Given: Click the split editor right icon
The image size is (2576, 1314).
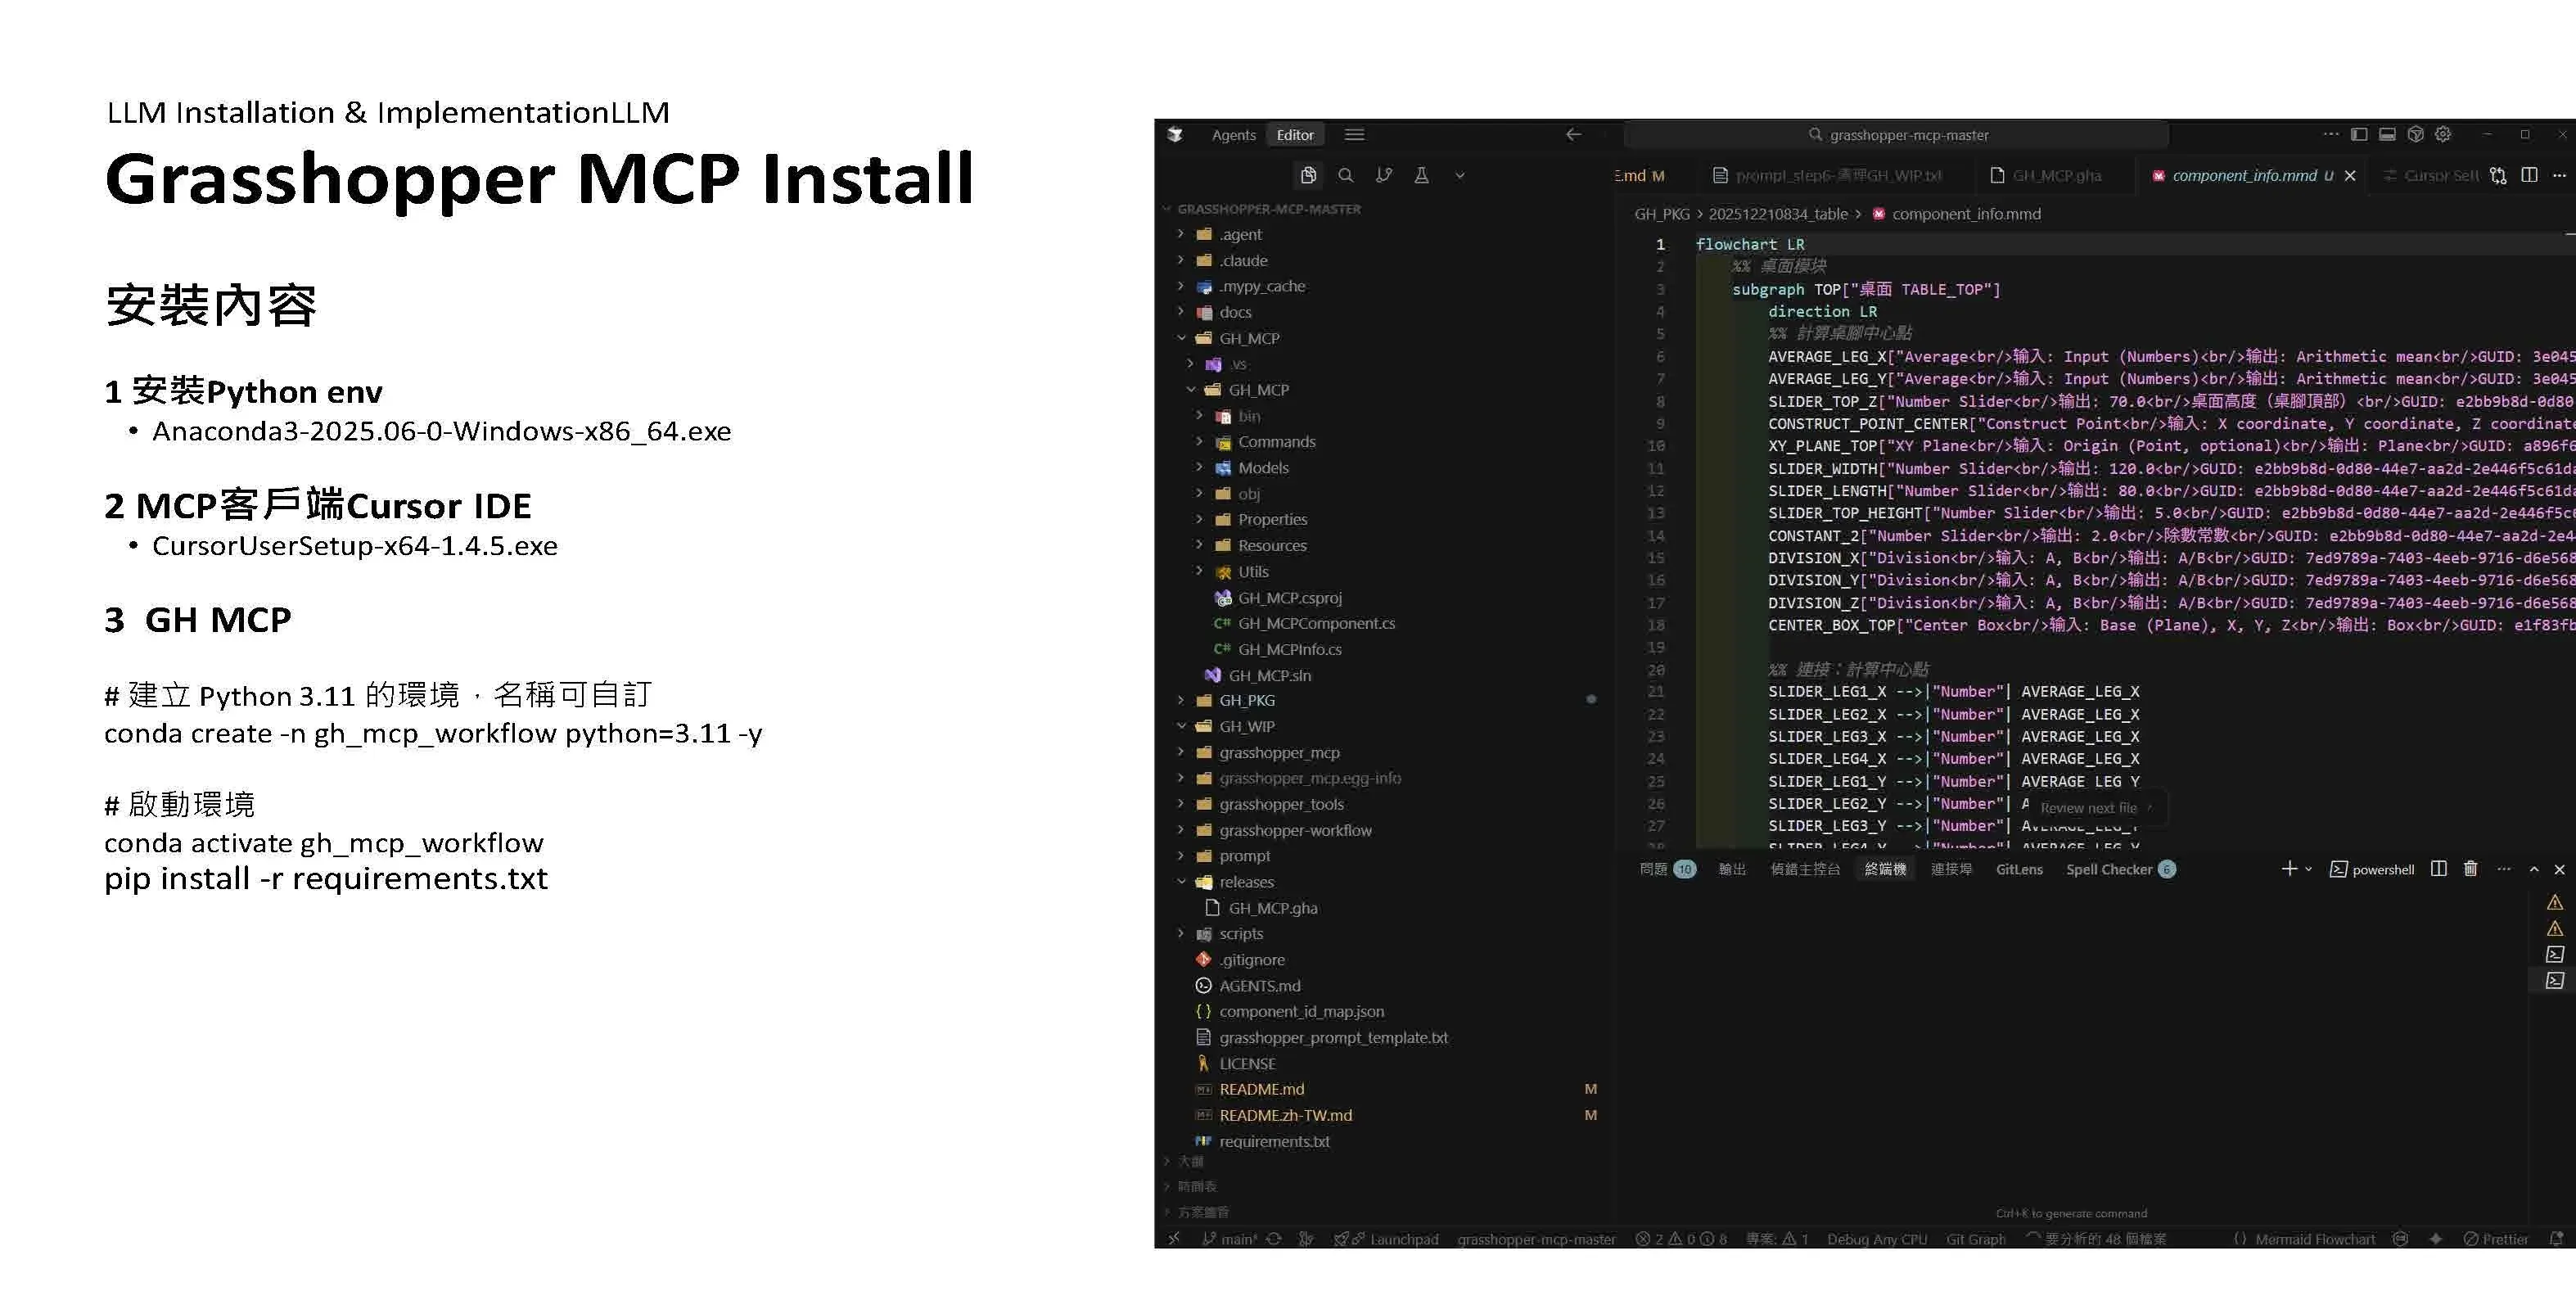Looking at the screenshot, I should click(2529, 175).
